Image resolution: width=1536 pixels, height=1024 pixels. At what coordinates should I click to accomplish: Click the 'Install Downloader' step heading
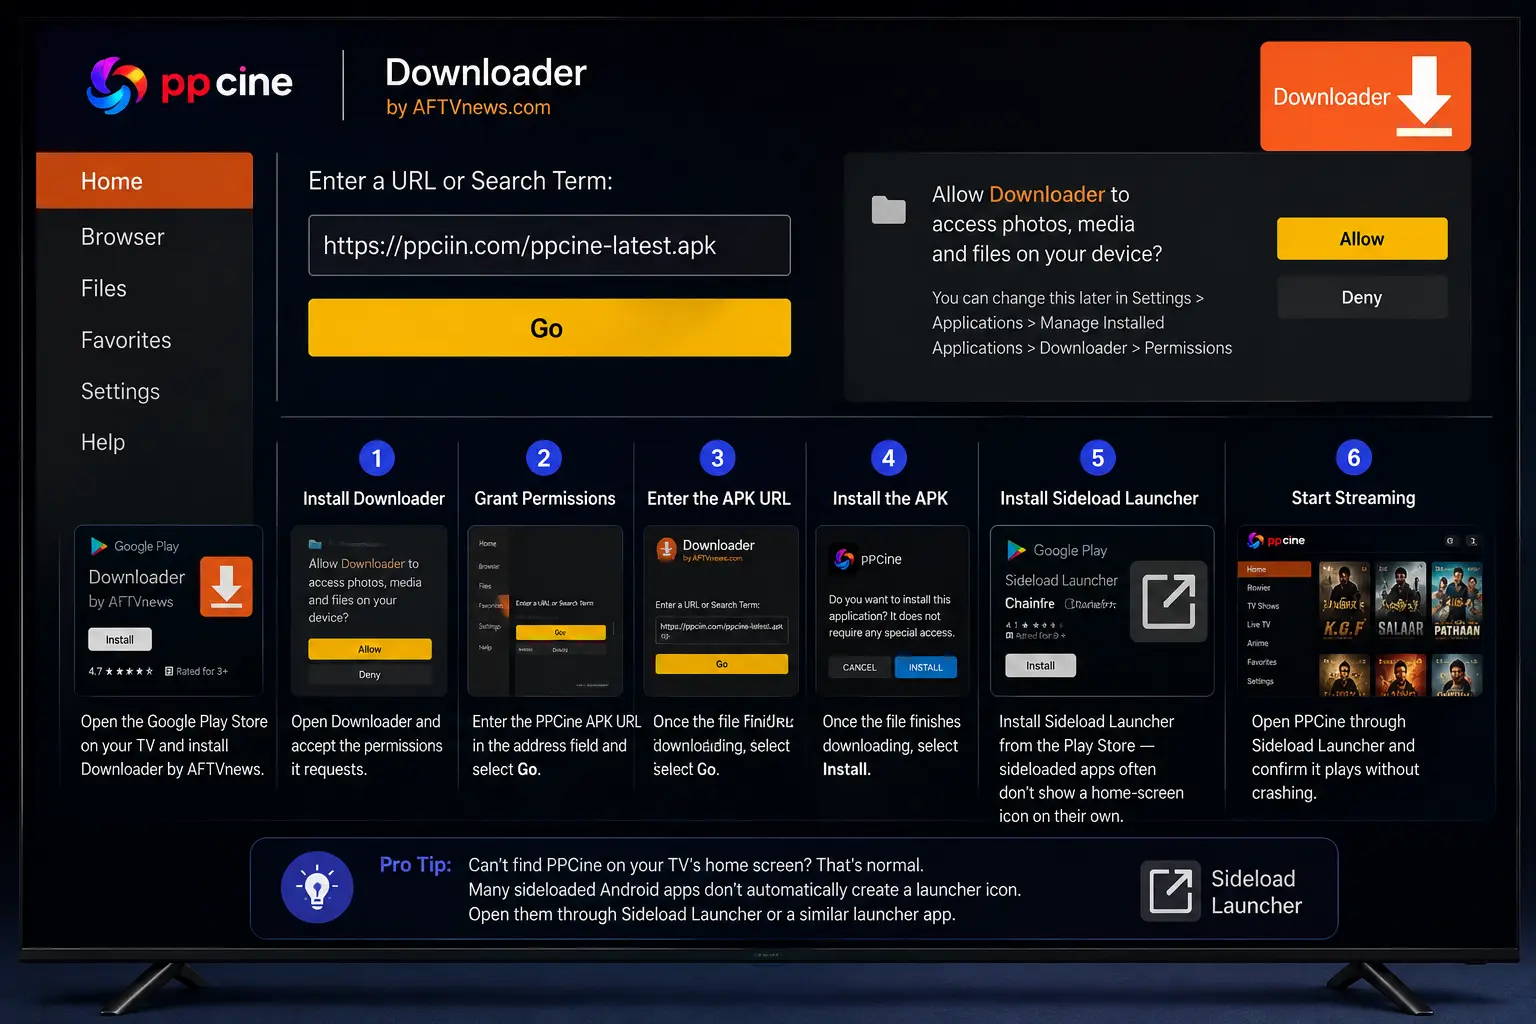[x=374, y=498]
